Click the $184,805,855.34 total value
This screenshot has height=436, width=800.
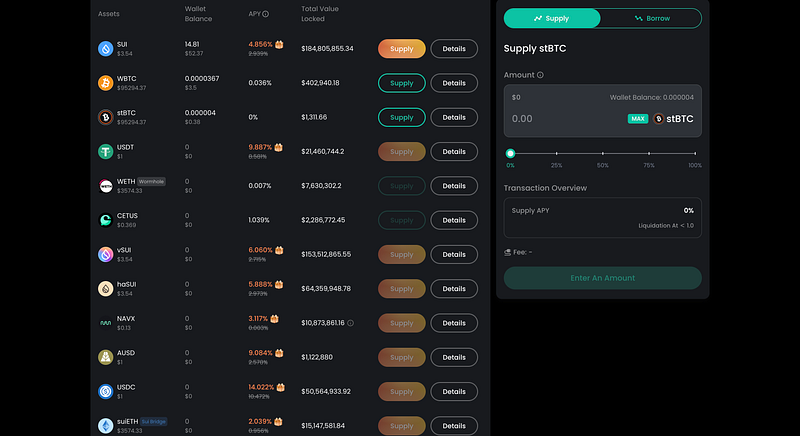pyautogui.click(x=328, y=49)
